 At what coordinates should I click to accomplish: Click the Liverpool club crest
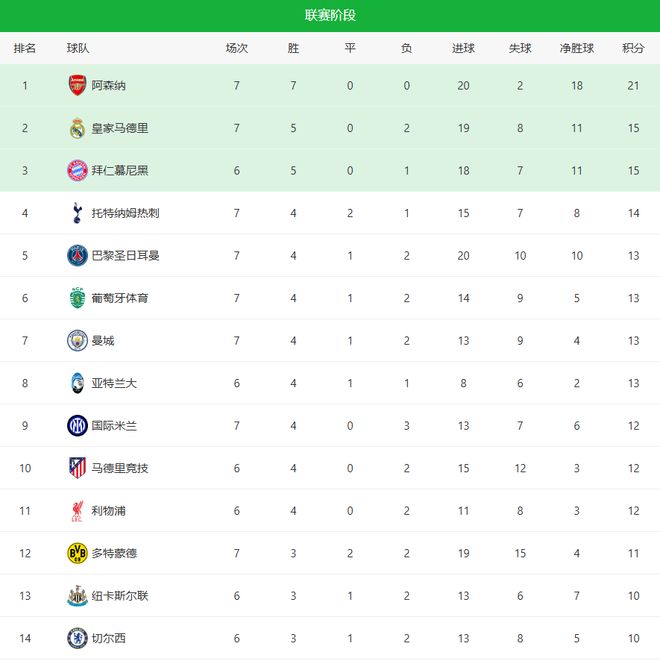click(x=77, y=510)
